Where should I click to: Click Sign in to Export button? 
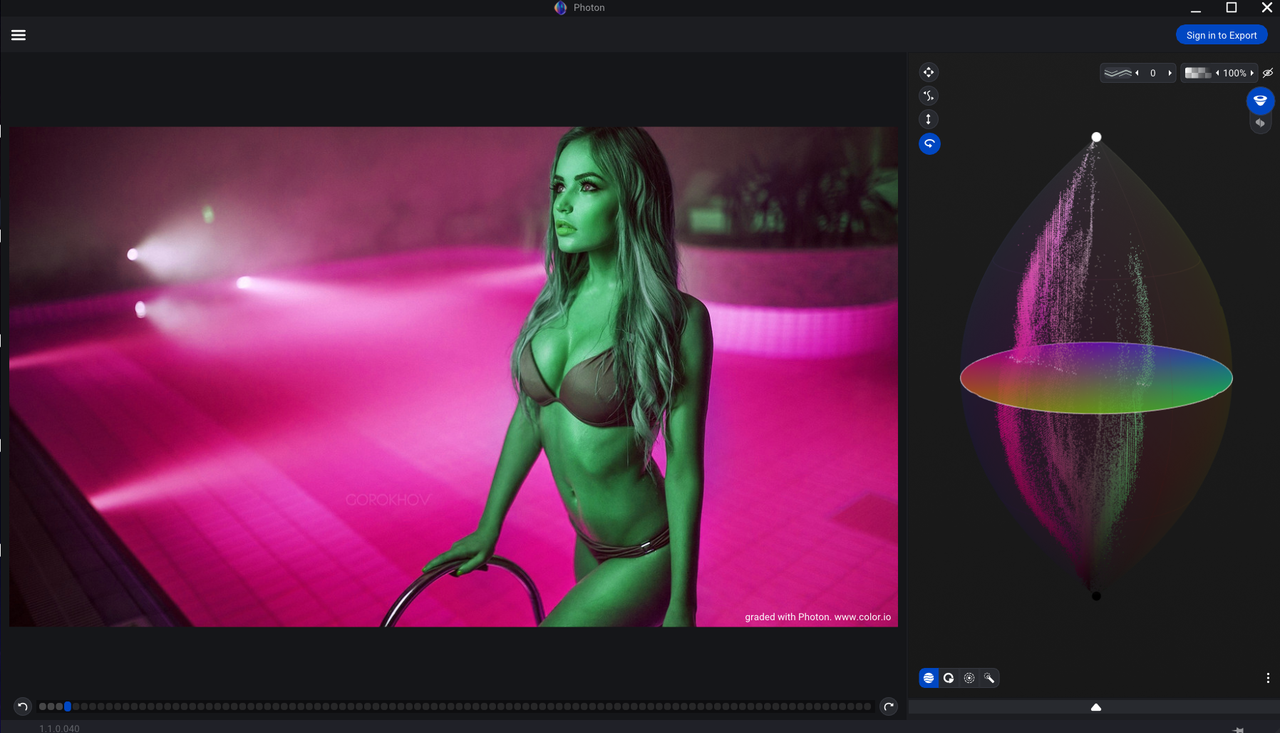1221,35
